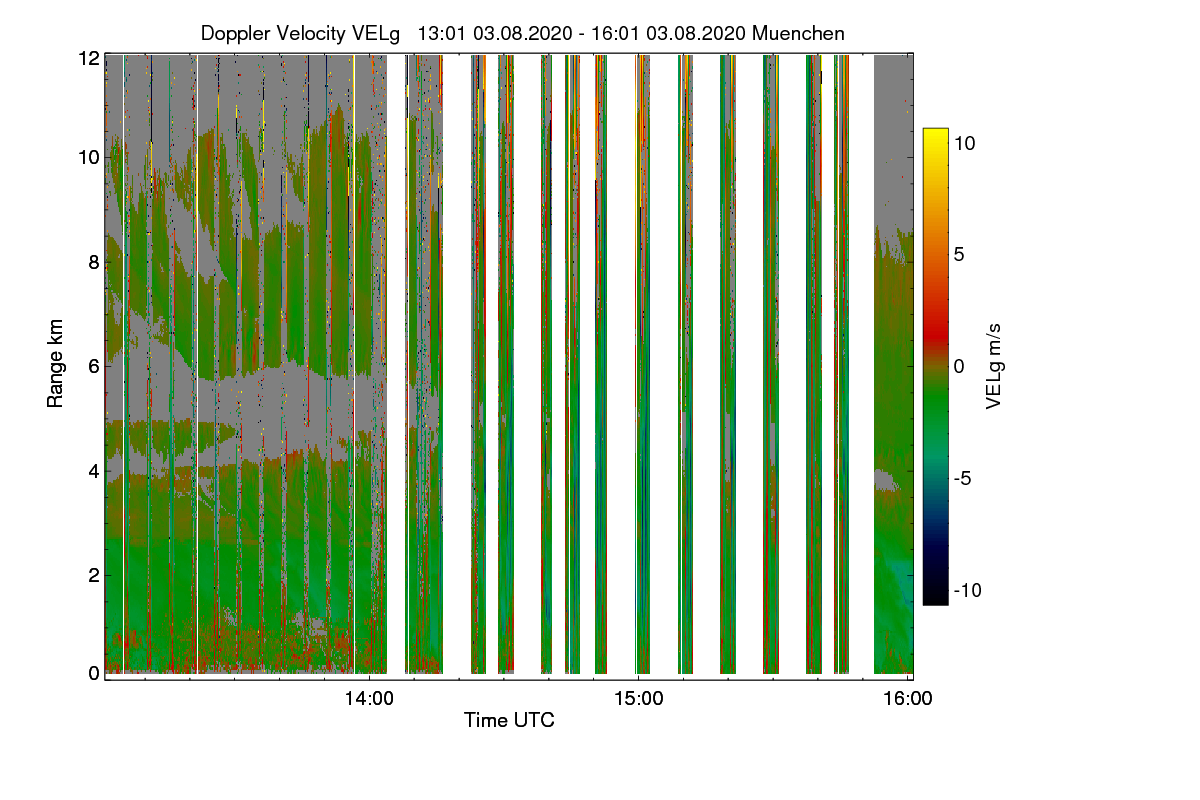Click the gray data block near 16:00
The width and height of the screenshot is (1200, 800).
click(x=893, y=140)
